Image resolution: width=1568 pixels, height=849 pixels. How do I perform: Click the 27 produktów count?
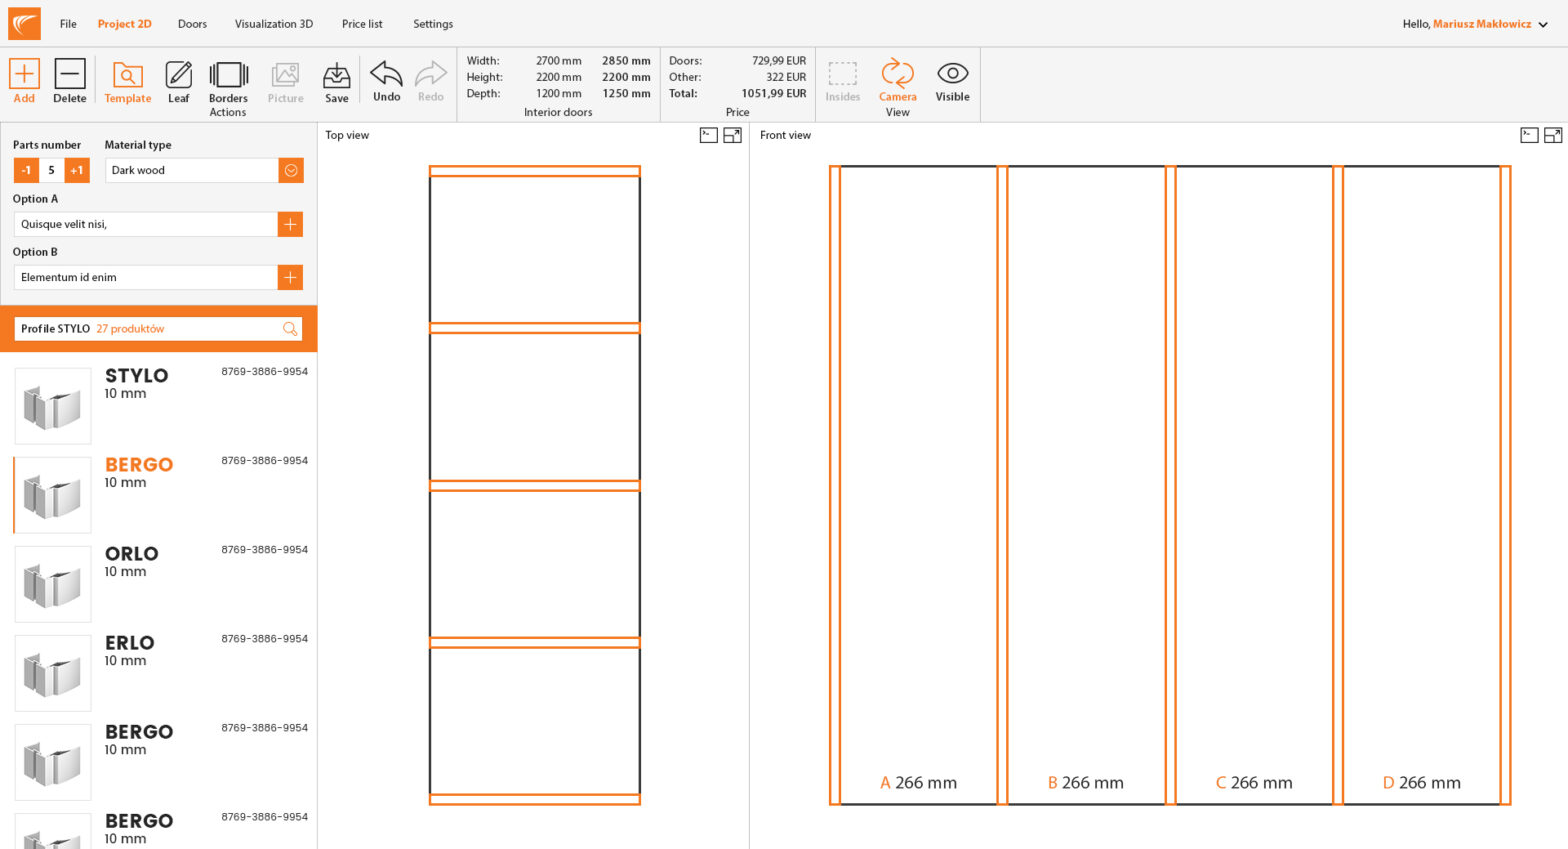pyautogui.click(x=130, y=329)
